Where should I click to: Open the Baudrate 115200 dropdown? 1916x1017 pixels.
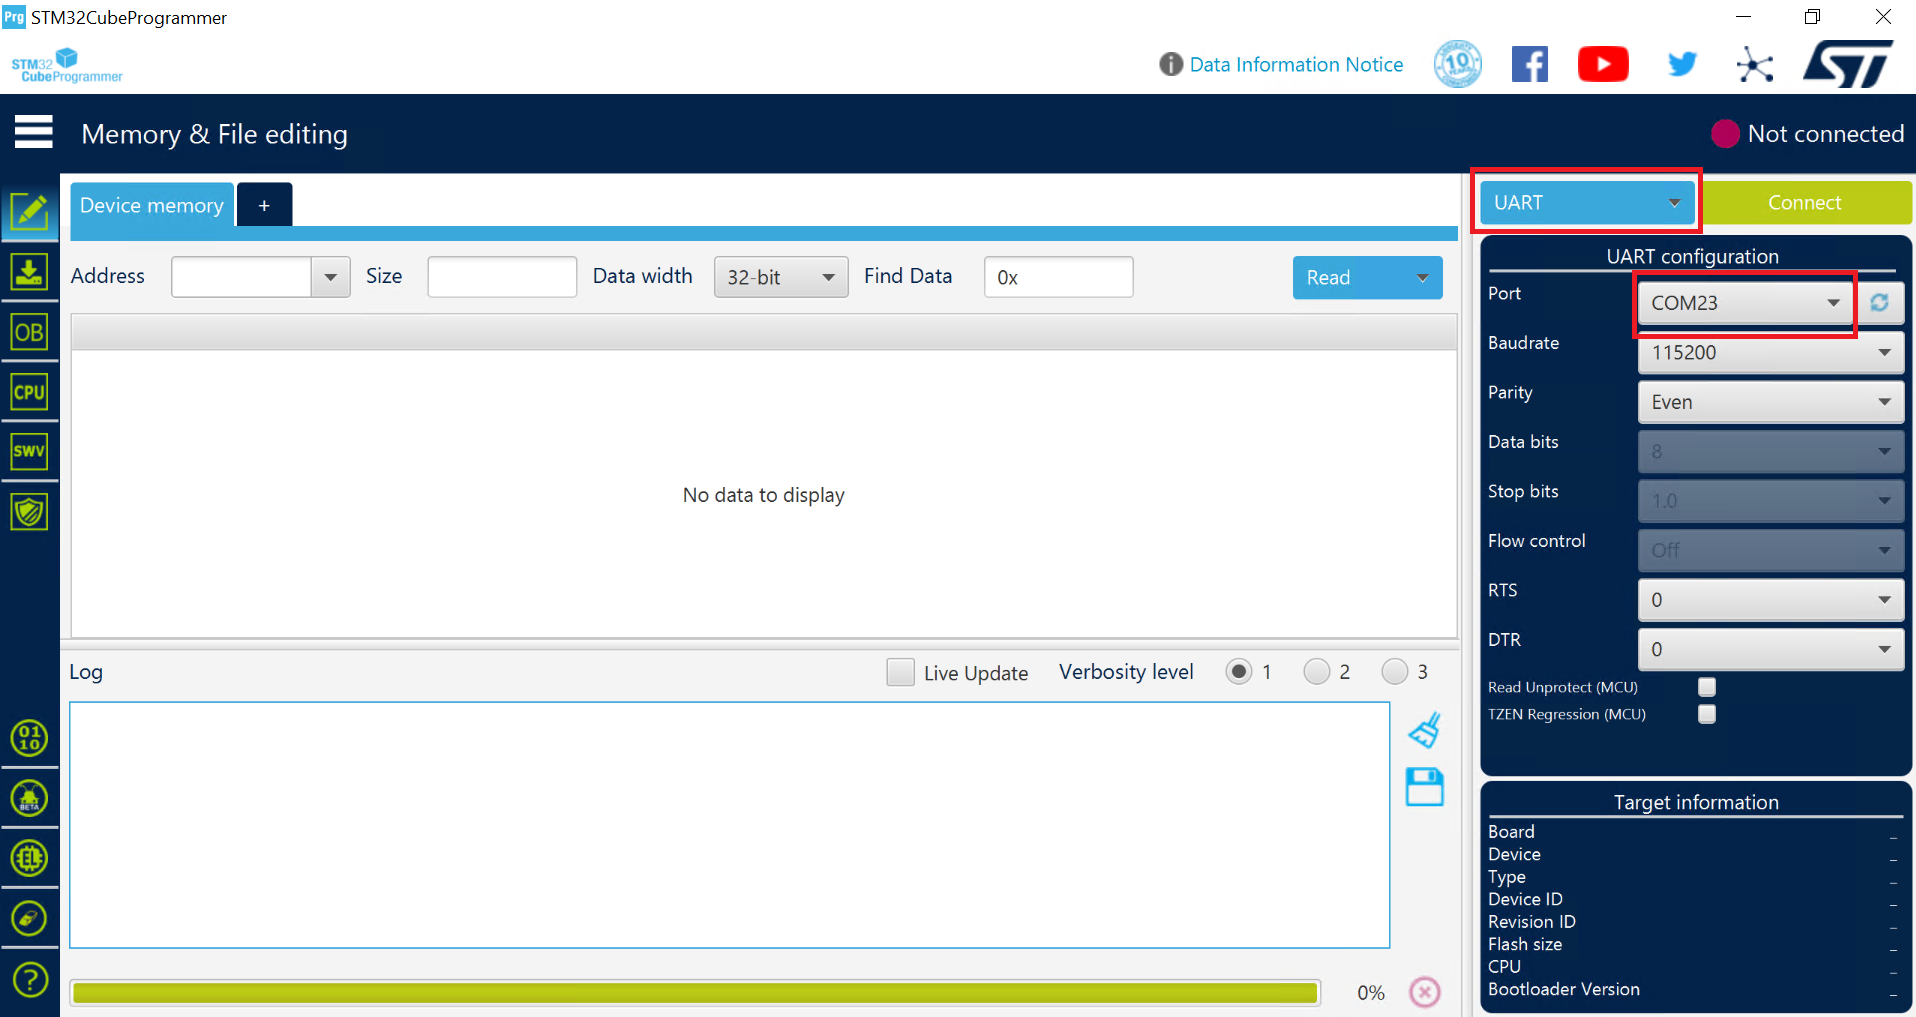[x=1770, y=352]
